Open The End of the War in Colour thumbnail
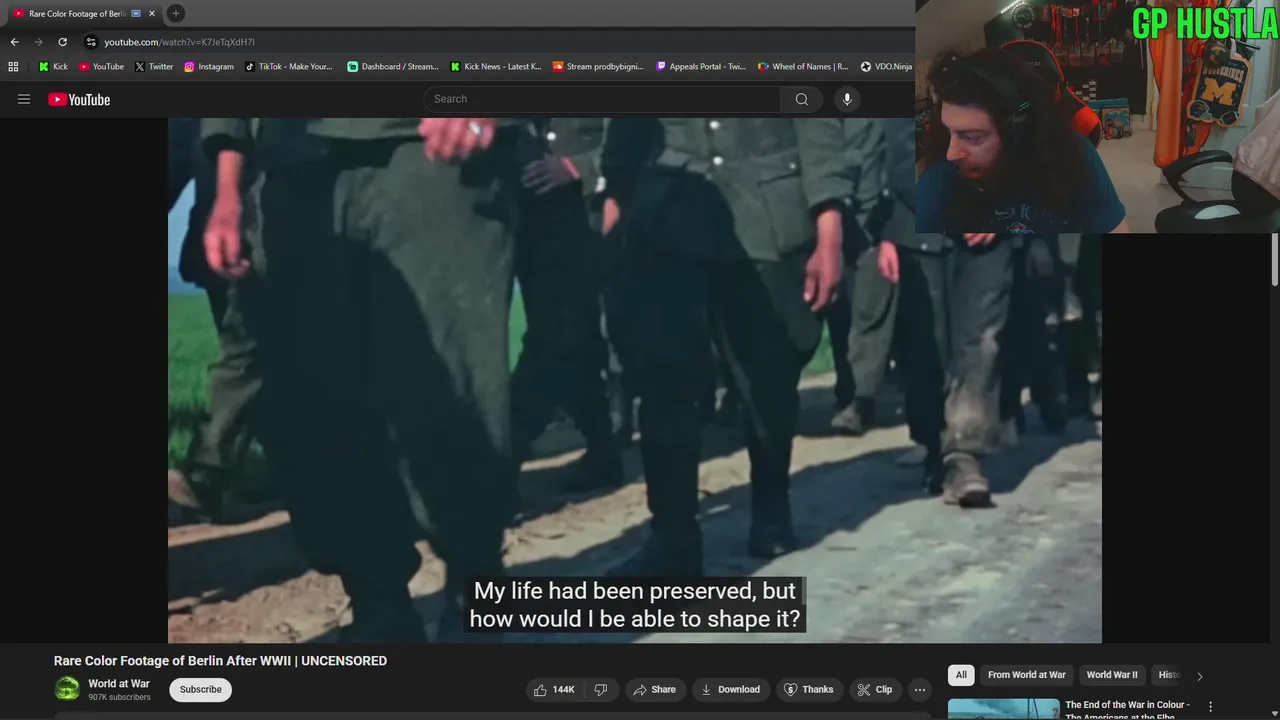Image resolution: width=1280 pixels, height=720 pixels. [x=1003, y=709]
